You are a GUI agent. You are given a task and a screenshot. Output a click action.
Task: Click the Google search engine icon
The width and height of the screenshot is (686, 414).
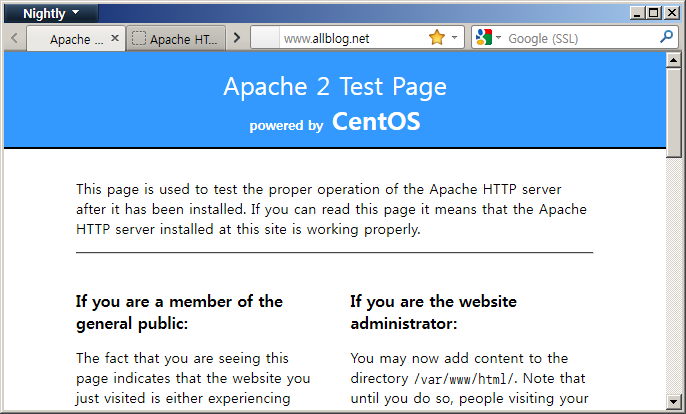484,38
